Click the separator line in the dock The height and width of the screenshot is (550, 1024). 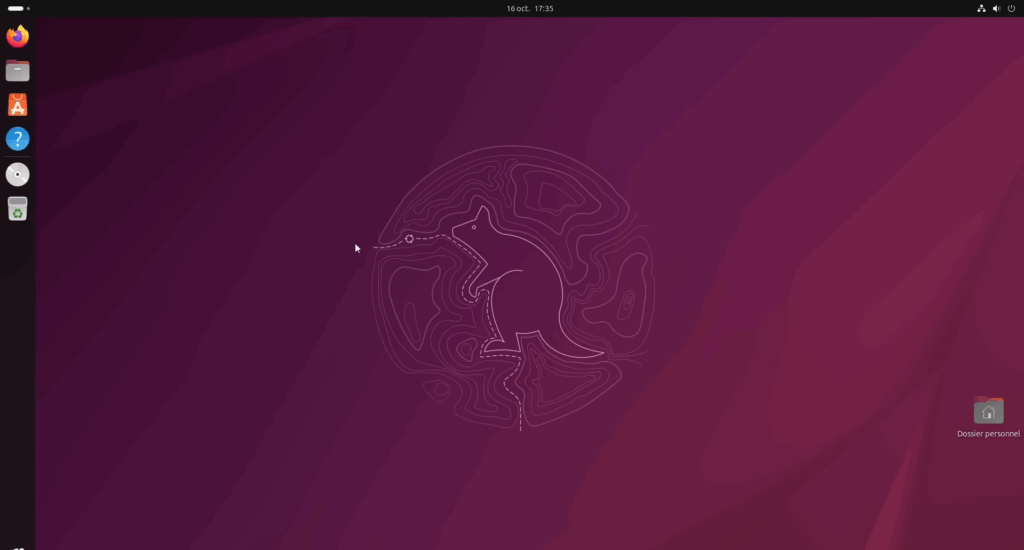point(17,157)
